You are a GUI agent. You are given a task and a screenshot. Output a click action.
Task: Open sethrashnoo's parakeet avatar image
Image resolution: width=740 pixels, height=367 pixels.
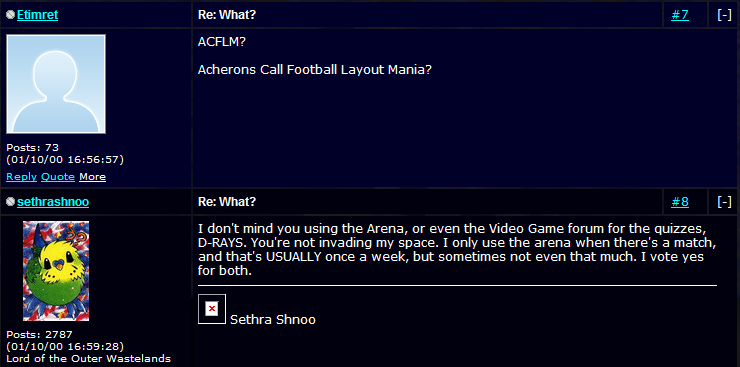click(x=56, y=271)
